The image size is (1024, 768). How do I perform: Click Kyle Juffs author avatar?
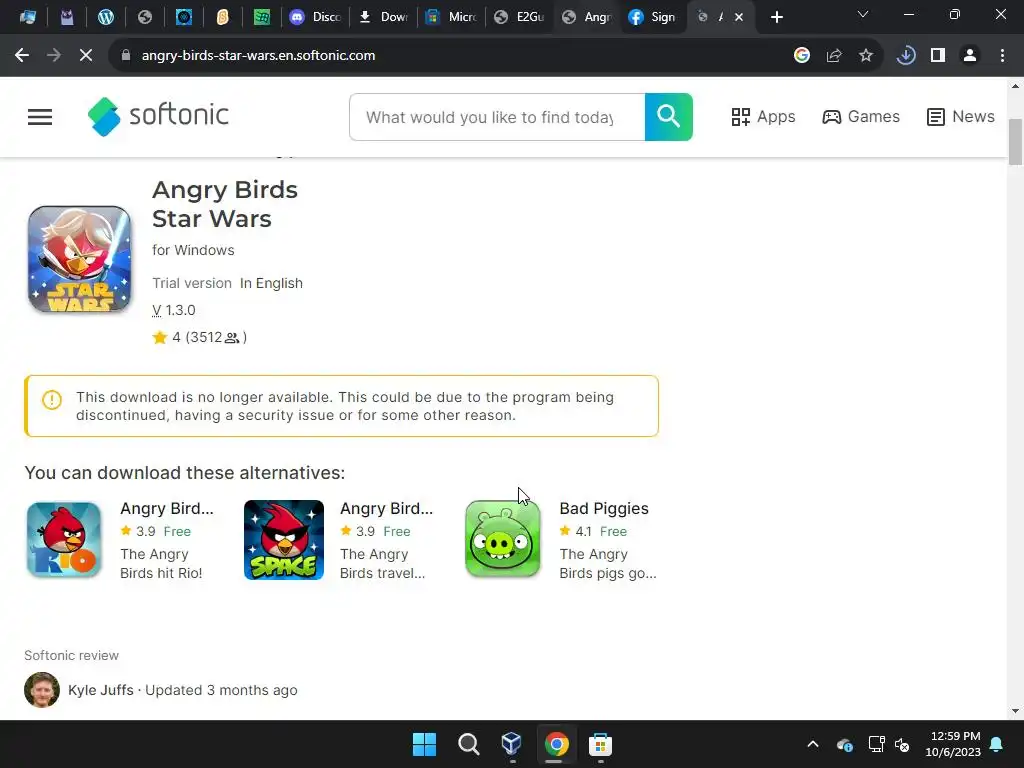(x=42, y=690)
